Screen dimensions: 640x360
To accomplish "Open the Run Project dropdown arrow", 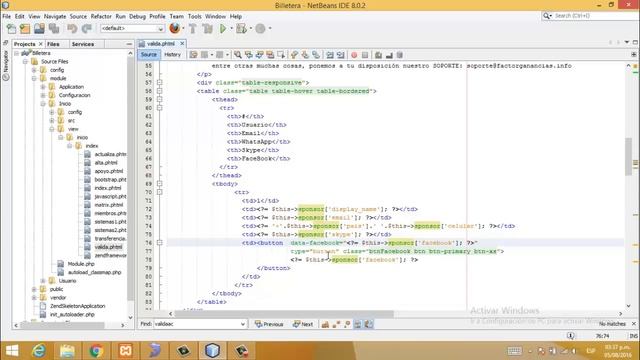I will click(231, 29).
